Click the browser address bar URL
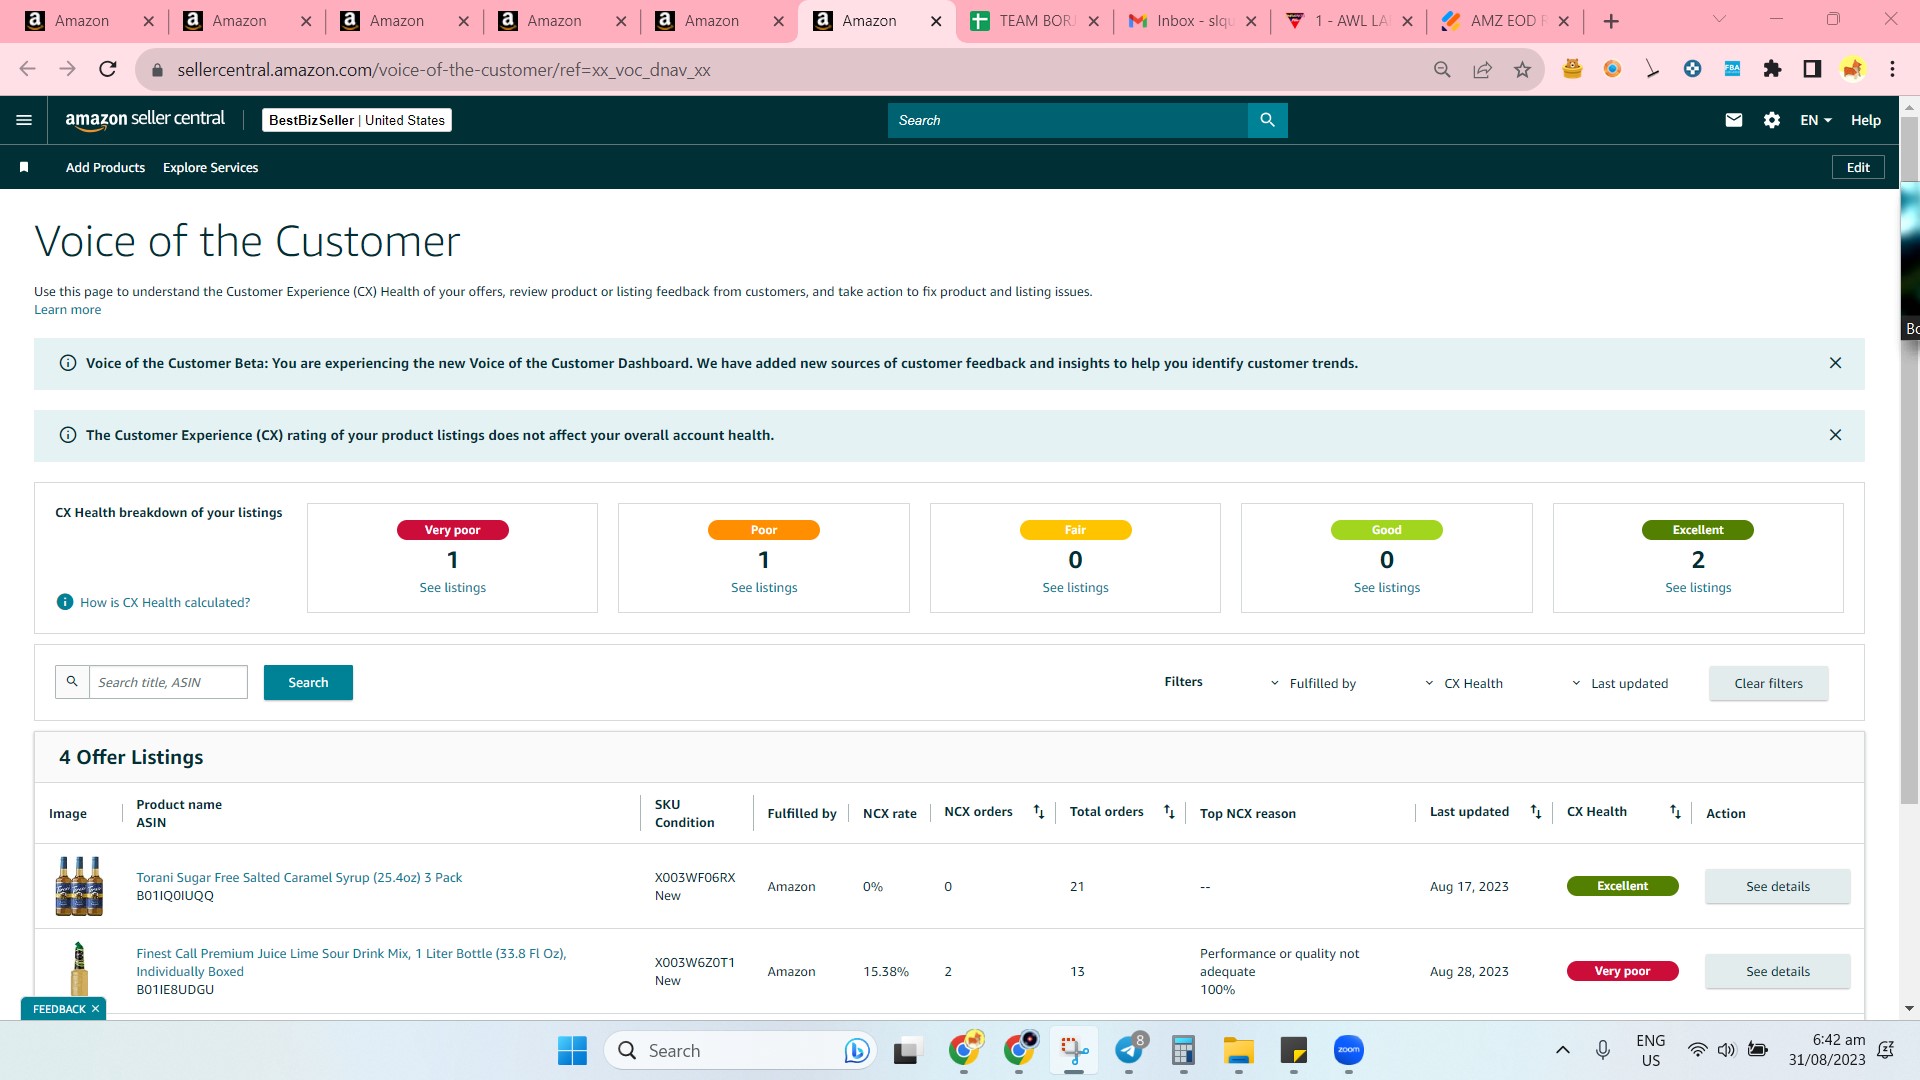 [x=444, y=70]
